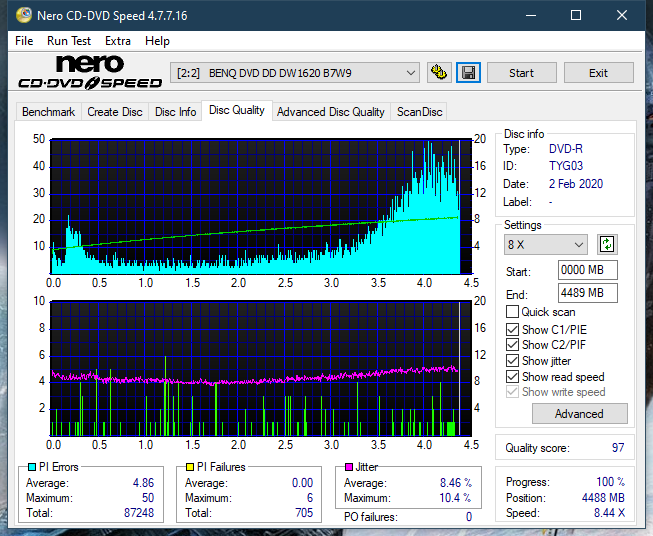Image resolution: width=653 pixels, height=536 pixels.
Task: Switch to Advanced Disc Quality tab
Action: pyautogui.click(x=331, y=112)
